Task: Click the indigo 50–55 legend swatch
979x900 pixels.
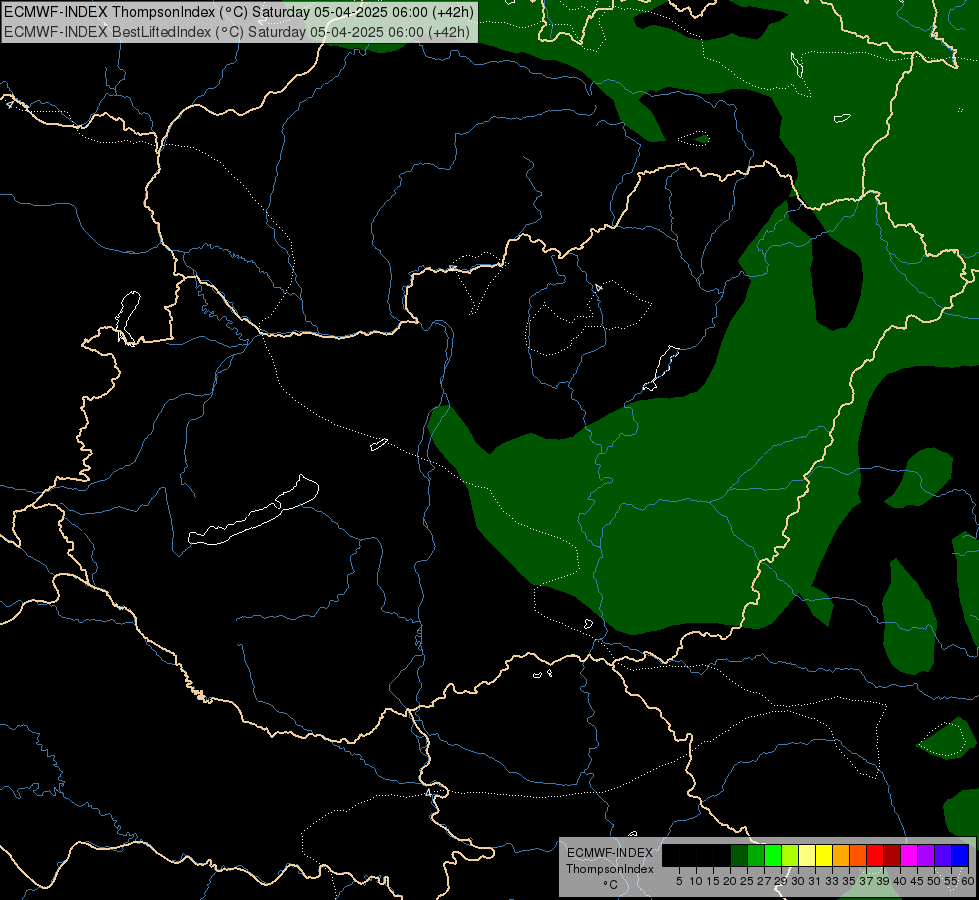Action: [943, 855]
